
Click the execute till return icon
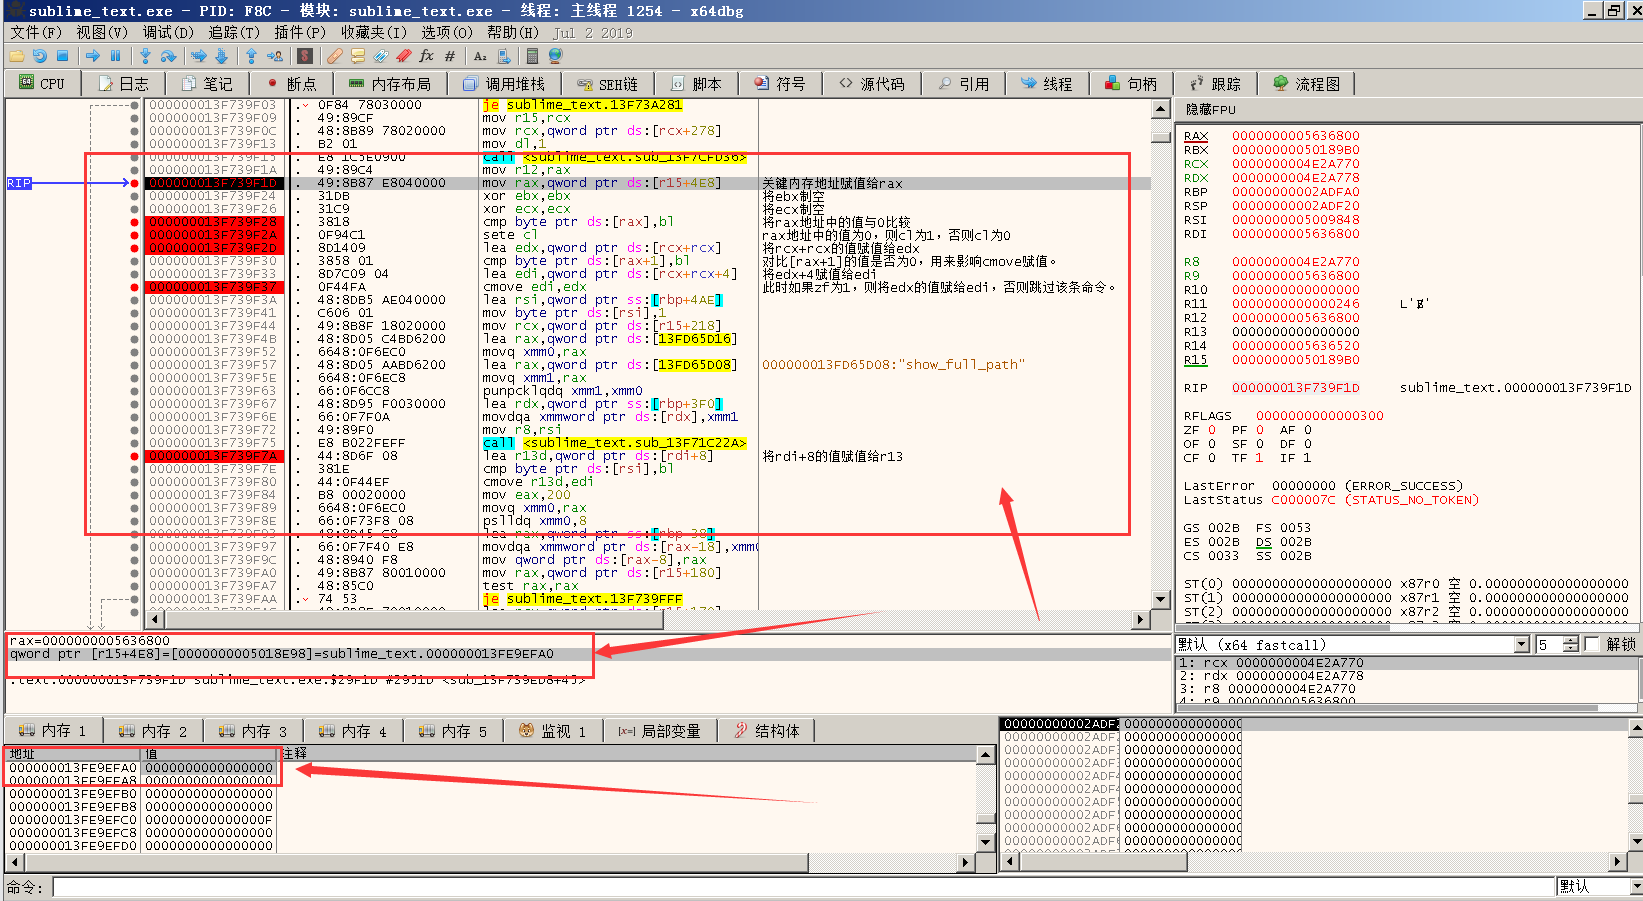pos(251,56)
